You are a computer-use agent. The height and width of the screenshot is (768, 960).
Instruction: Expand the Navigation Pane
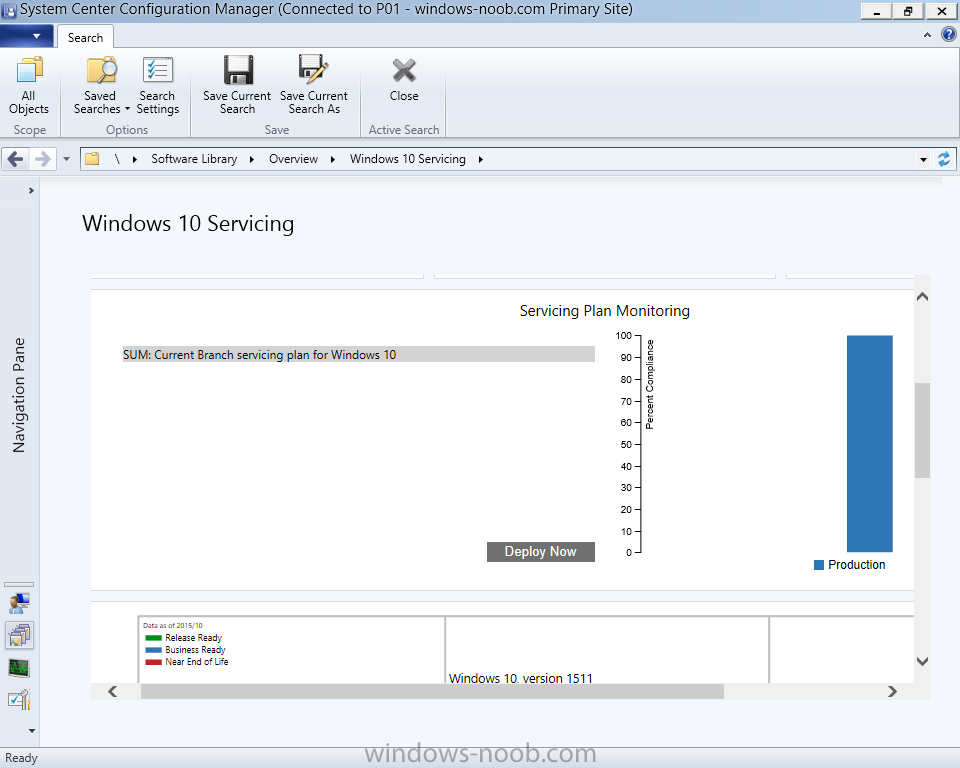31,190
